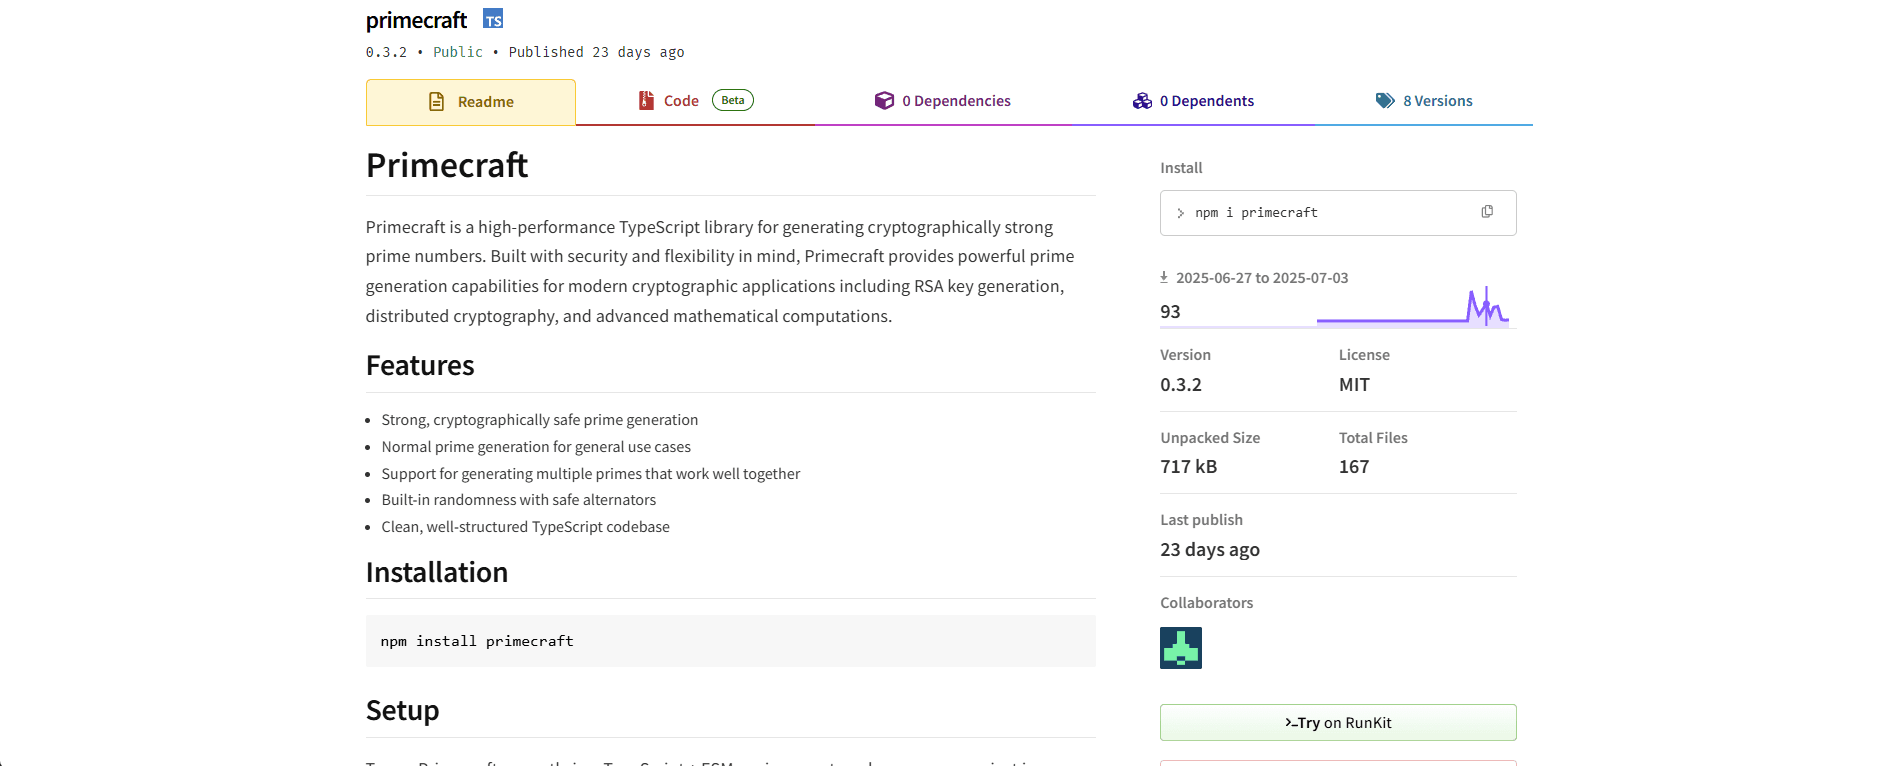Click the weekly downloads sparkline chart
The image size is (1899, 766).
click(x=1413, y=307)
